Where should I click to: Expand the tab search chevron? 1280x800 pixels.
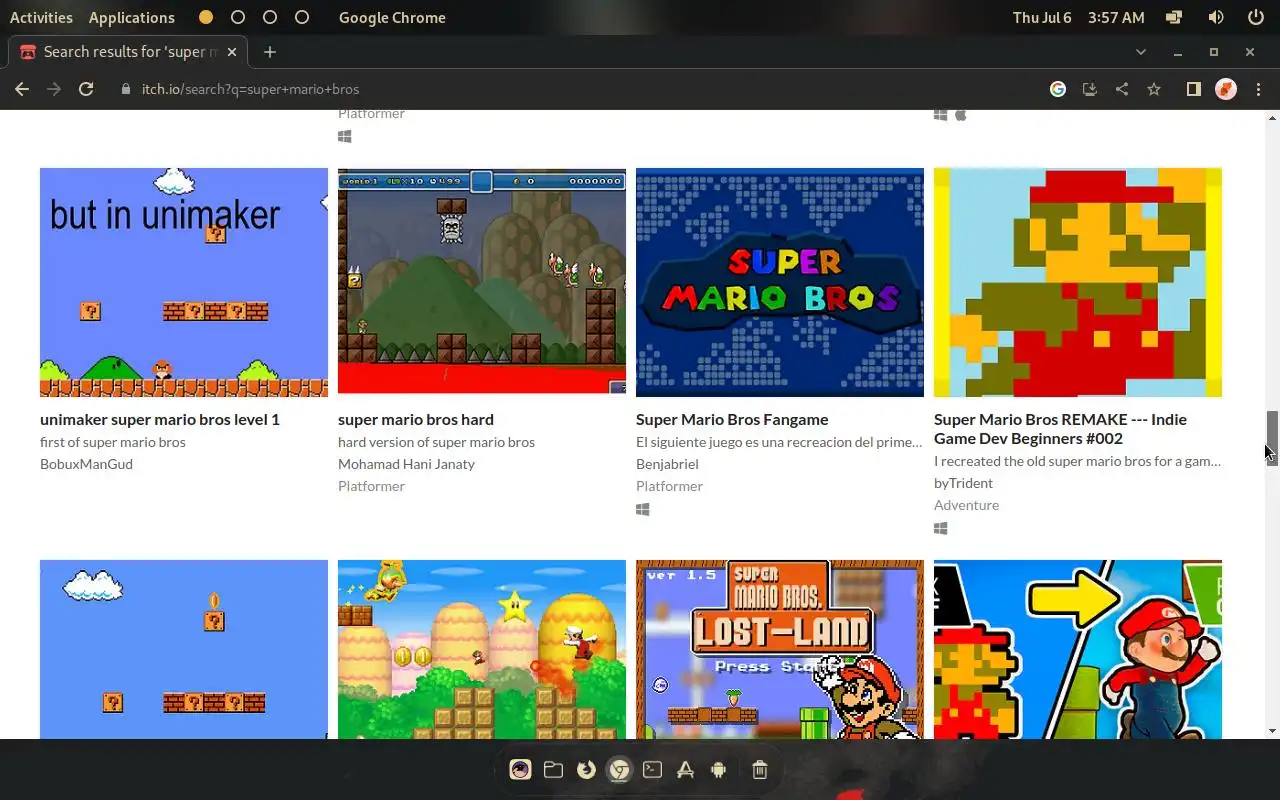point(1141,52)
